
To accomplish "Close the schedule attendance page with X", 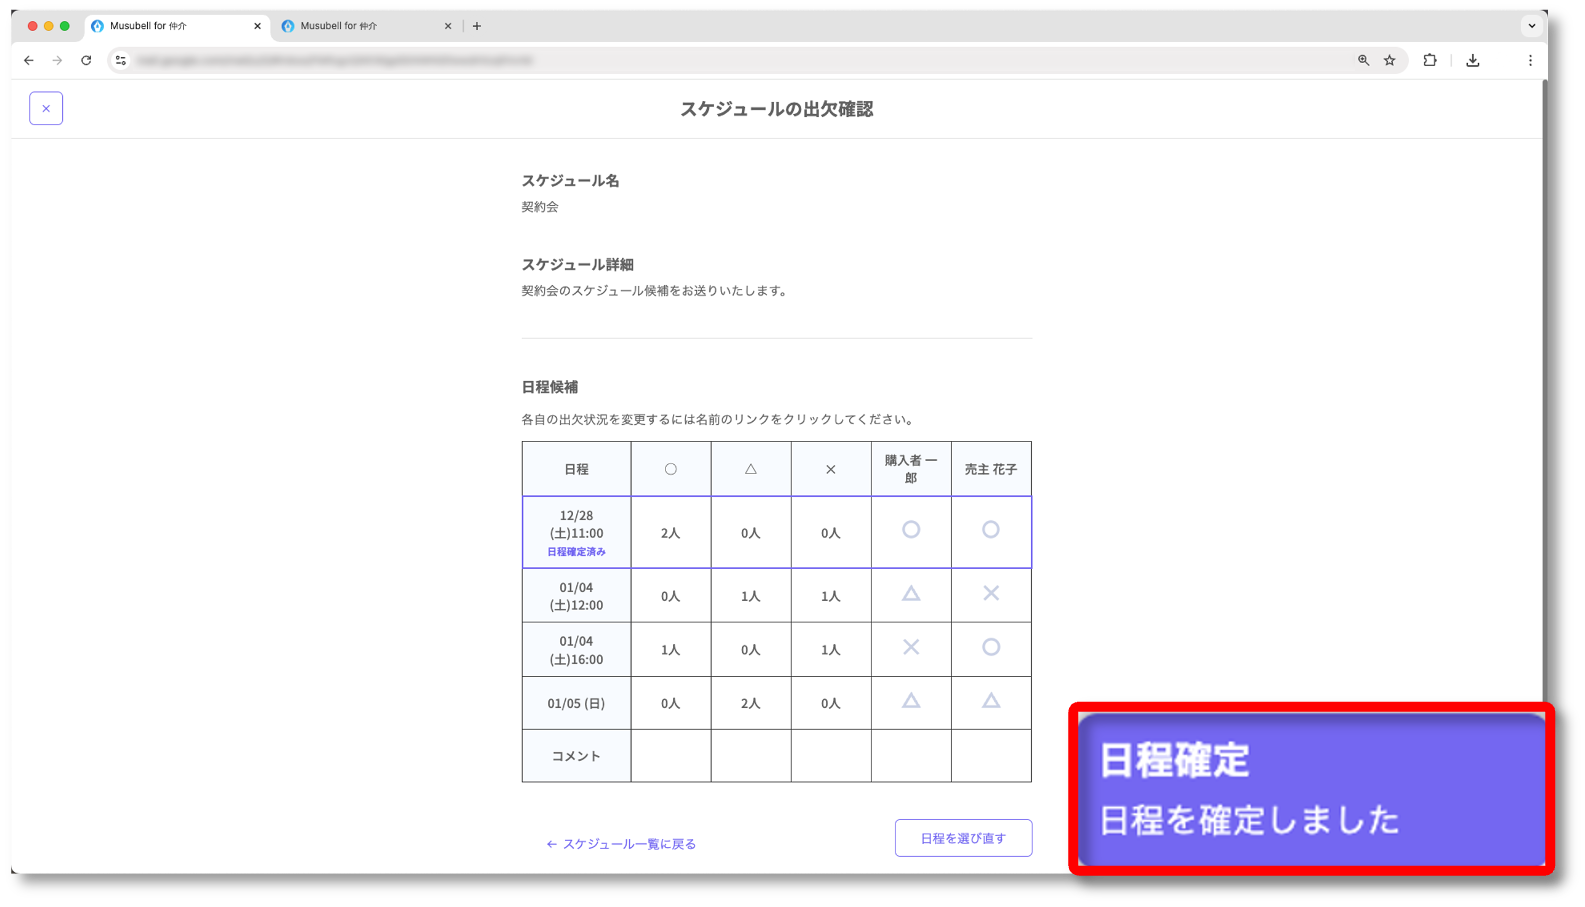I will point(46,108).
